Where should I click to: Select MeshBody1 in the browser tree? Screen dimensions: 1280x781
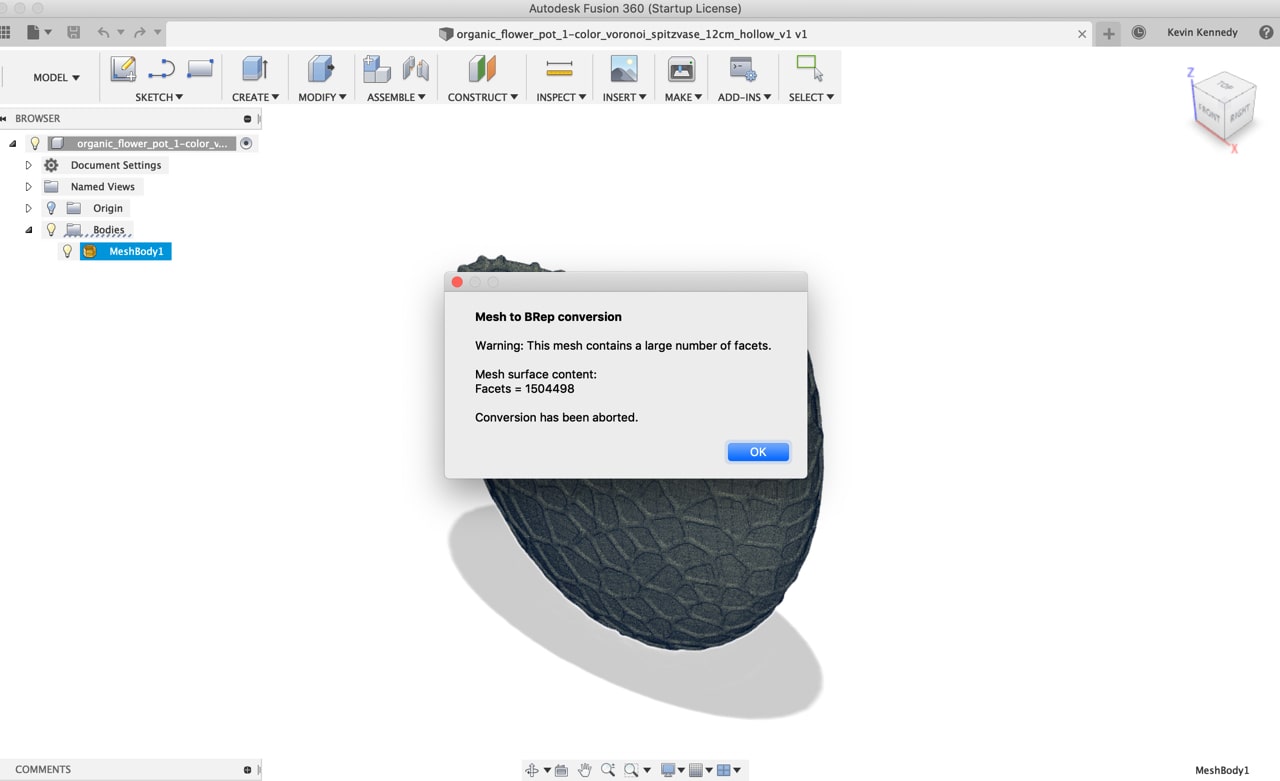click(135, 252)
